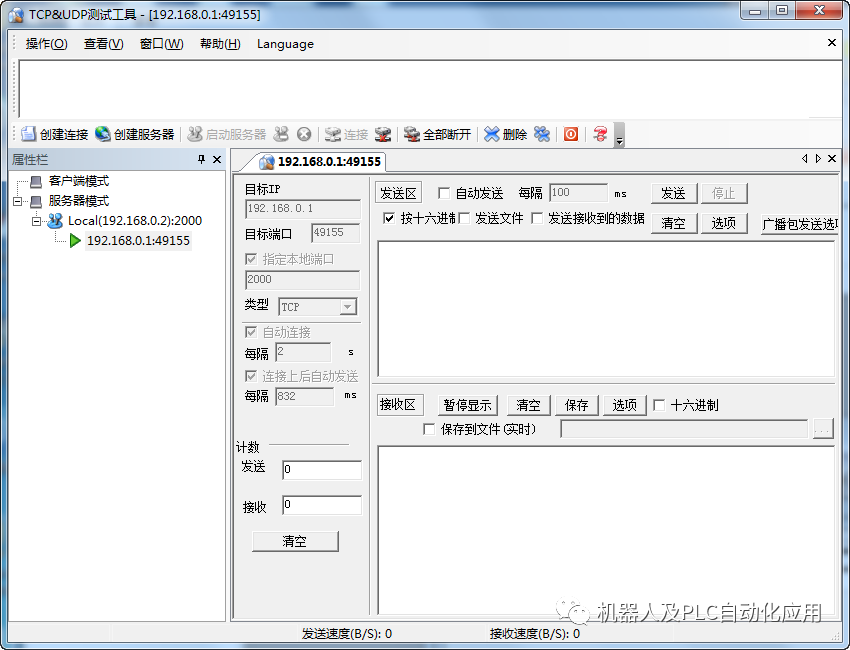Open the 窗口(W) menu
Image resolution: width=850 pixels, height=650 pixels.
(x=162, y=44)
